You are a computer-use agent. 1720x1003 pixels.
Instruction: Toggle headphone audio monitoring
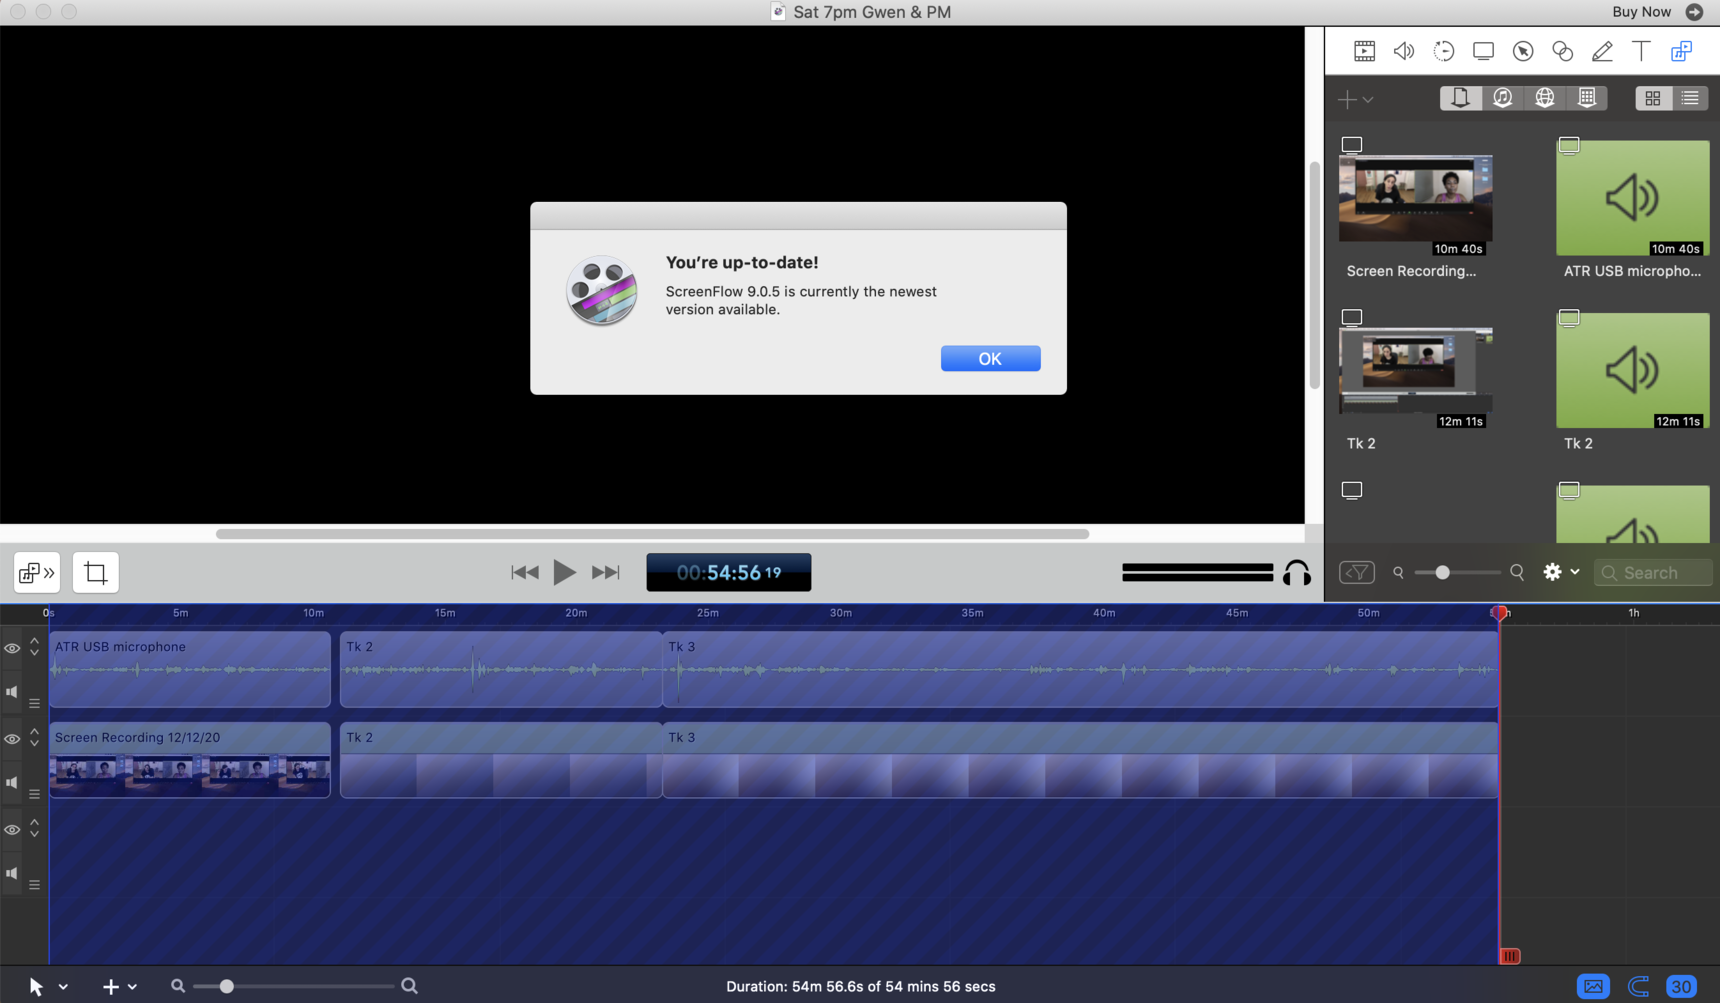point(1297,572)
